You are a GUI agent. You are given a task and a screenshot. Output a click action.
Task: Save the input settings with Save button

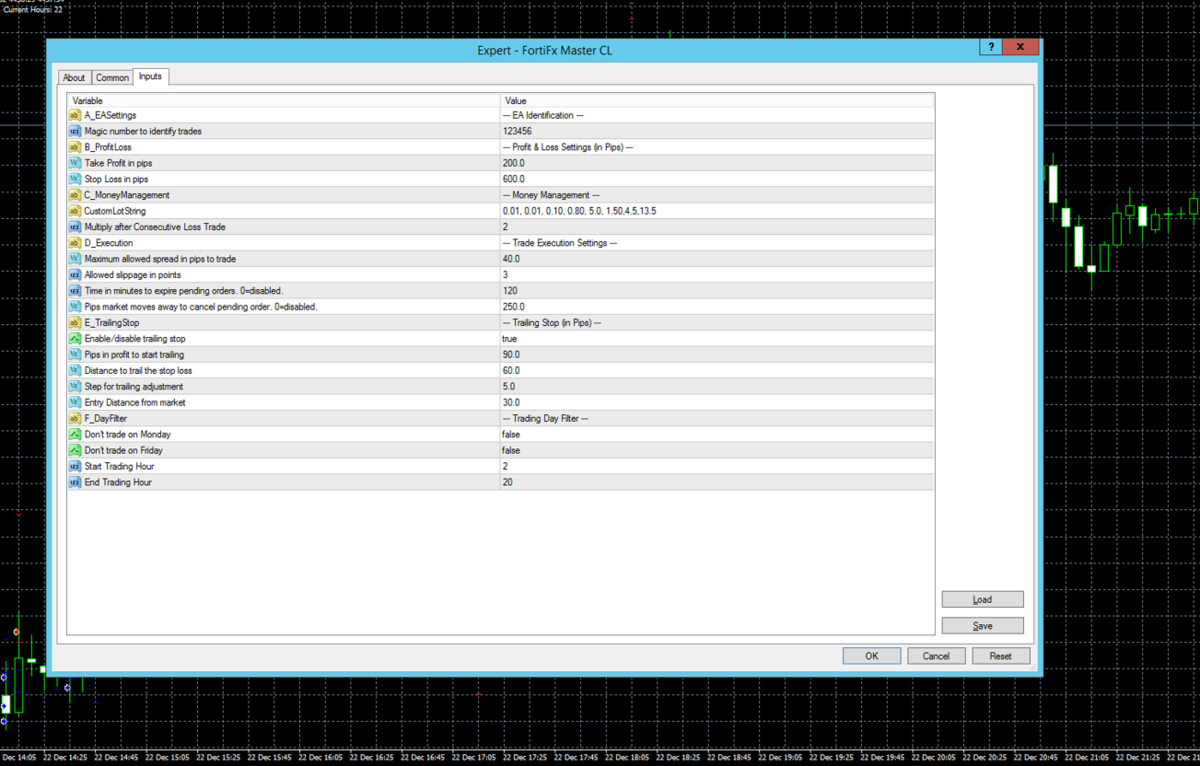[982, 626]
